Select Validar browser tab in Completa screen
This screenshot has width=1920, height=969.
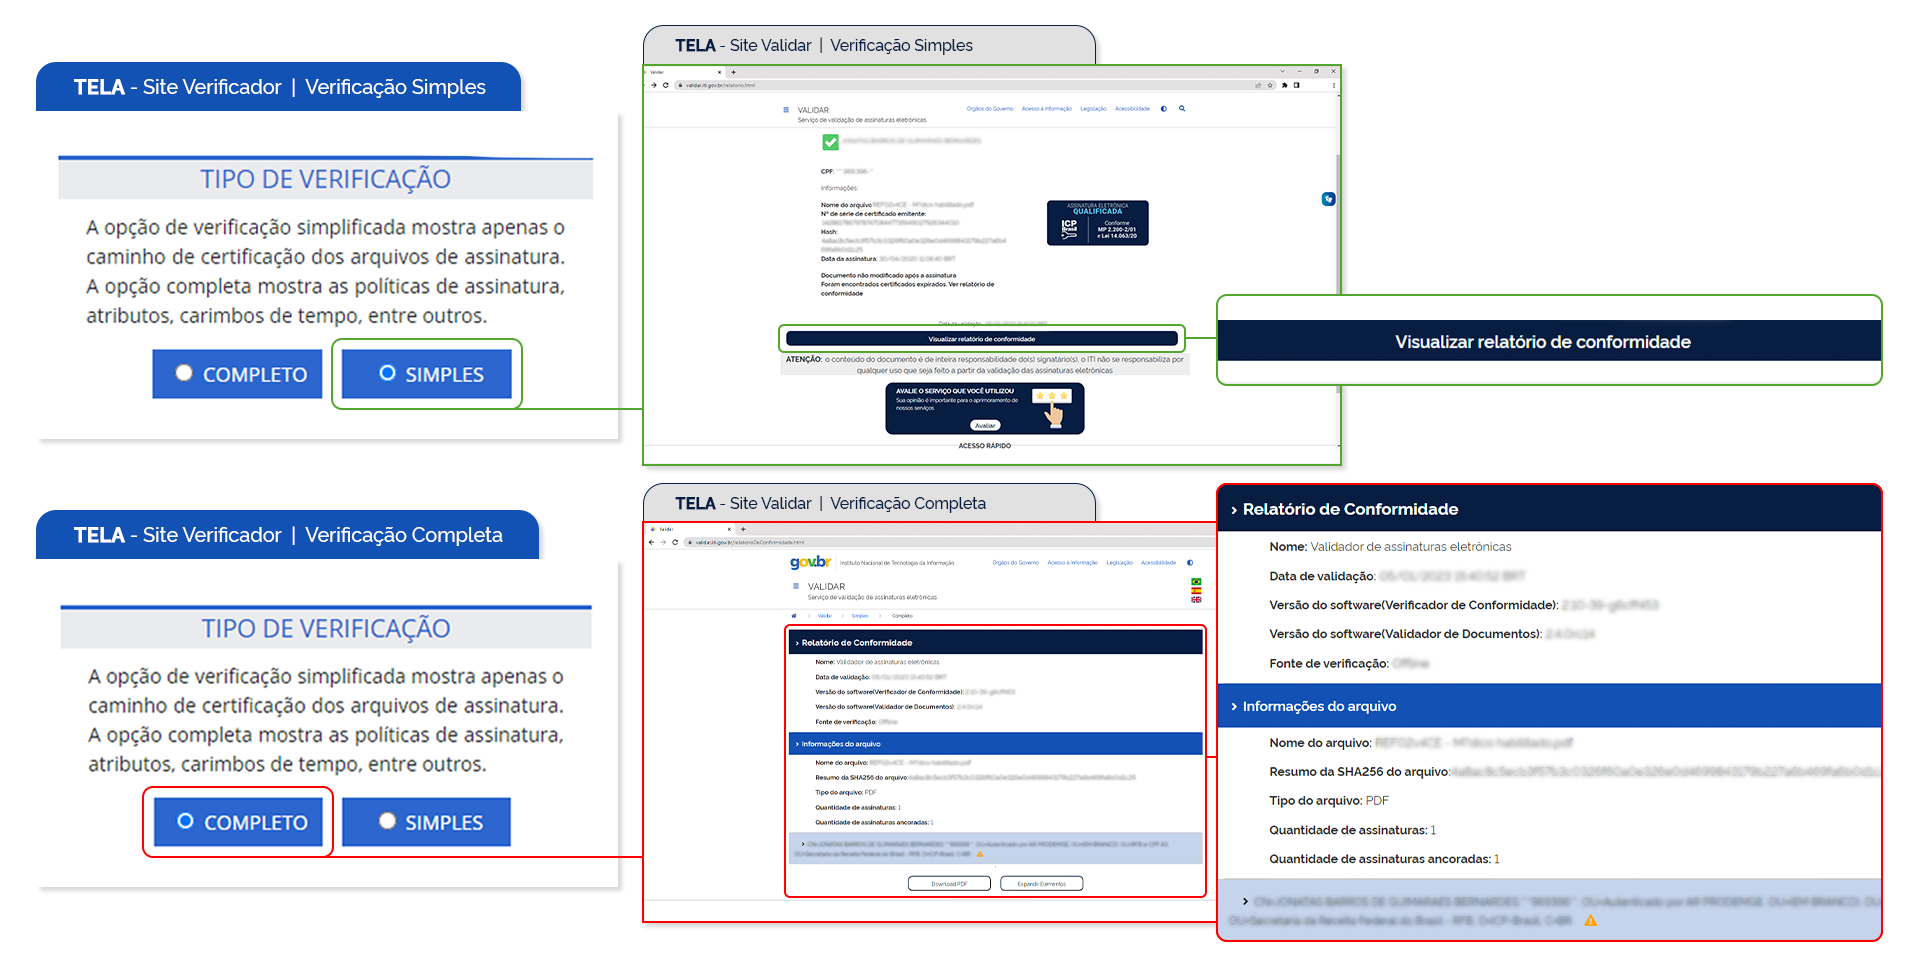coord(692,529)
